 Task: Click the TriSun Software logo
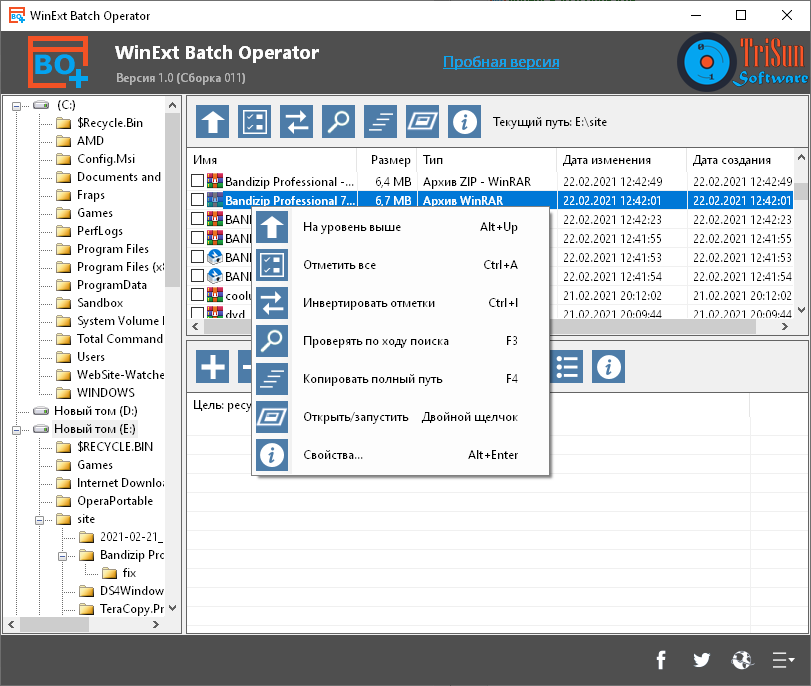[x=743, y=62]
